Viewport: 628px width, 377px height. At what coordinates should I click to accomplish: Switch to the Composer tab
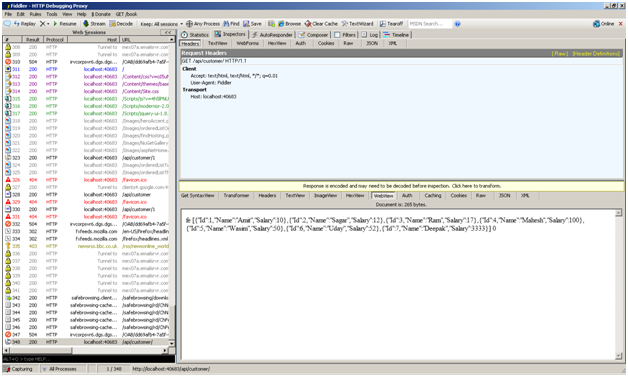[313, 35]
